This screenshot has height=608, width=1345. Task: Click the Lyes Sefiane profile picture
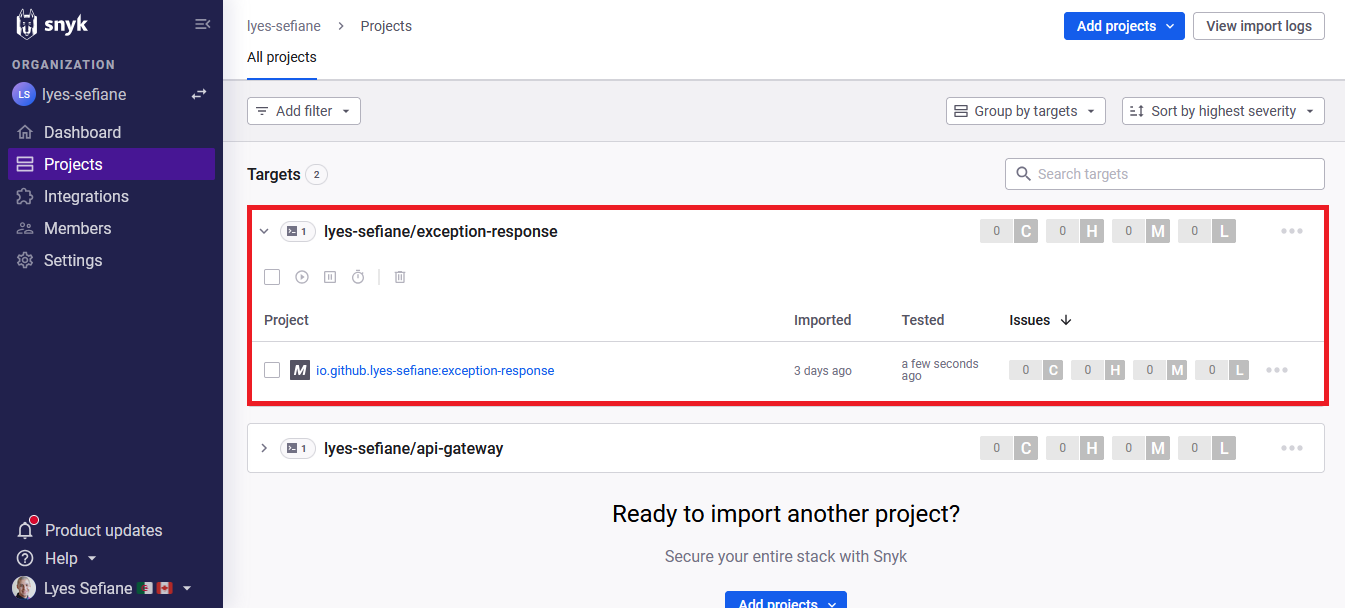click(x=24, y=588)
